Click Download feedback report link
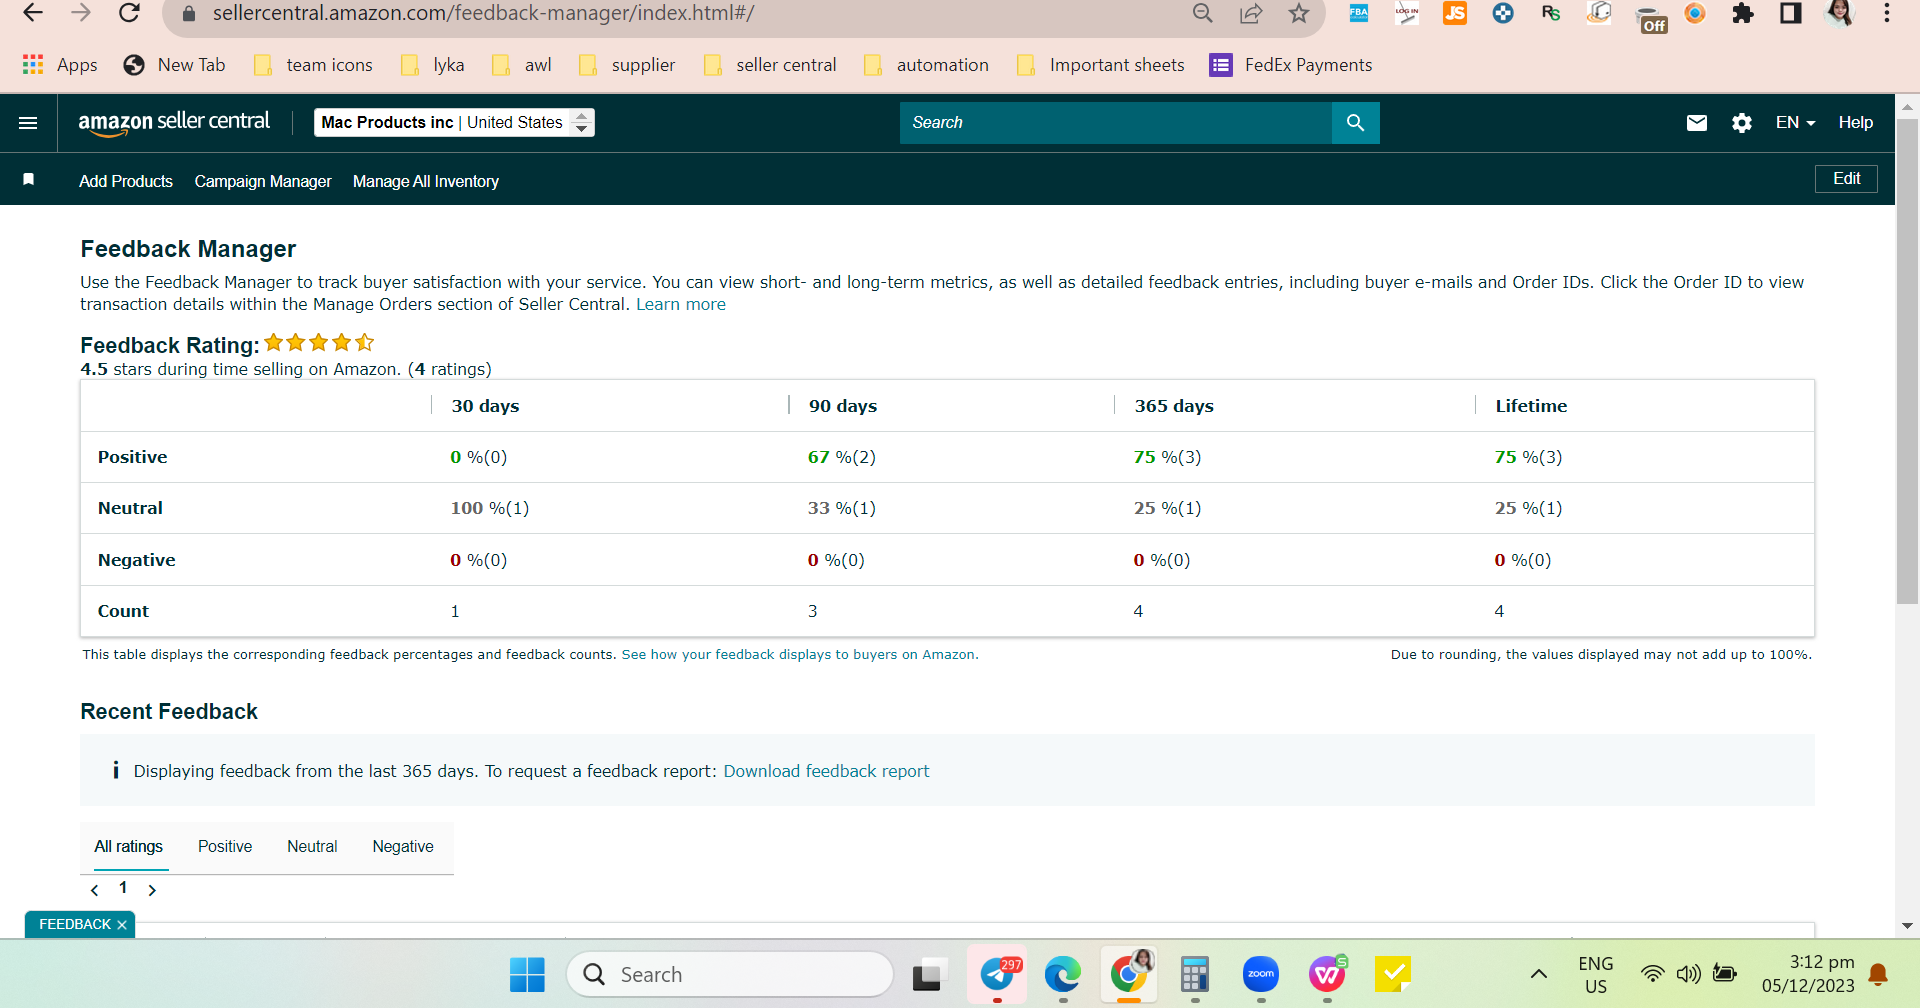Viewport: 1920px width, 1008px height. click(826, 771)
